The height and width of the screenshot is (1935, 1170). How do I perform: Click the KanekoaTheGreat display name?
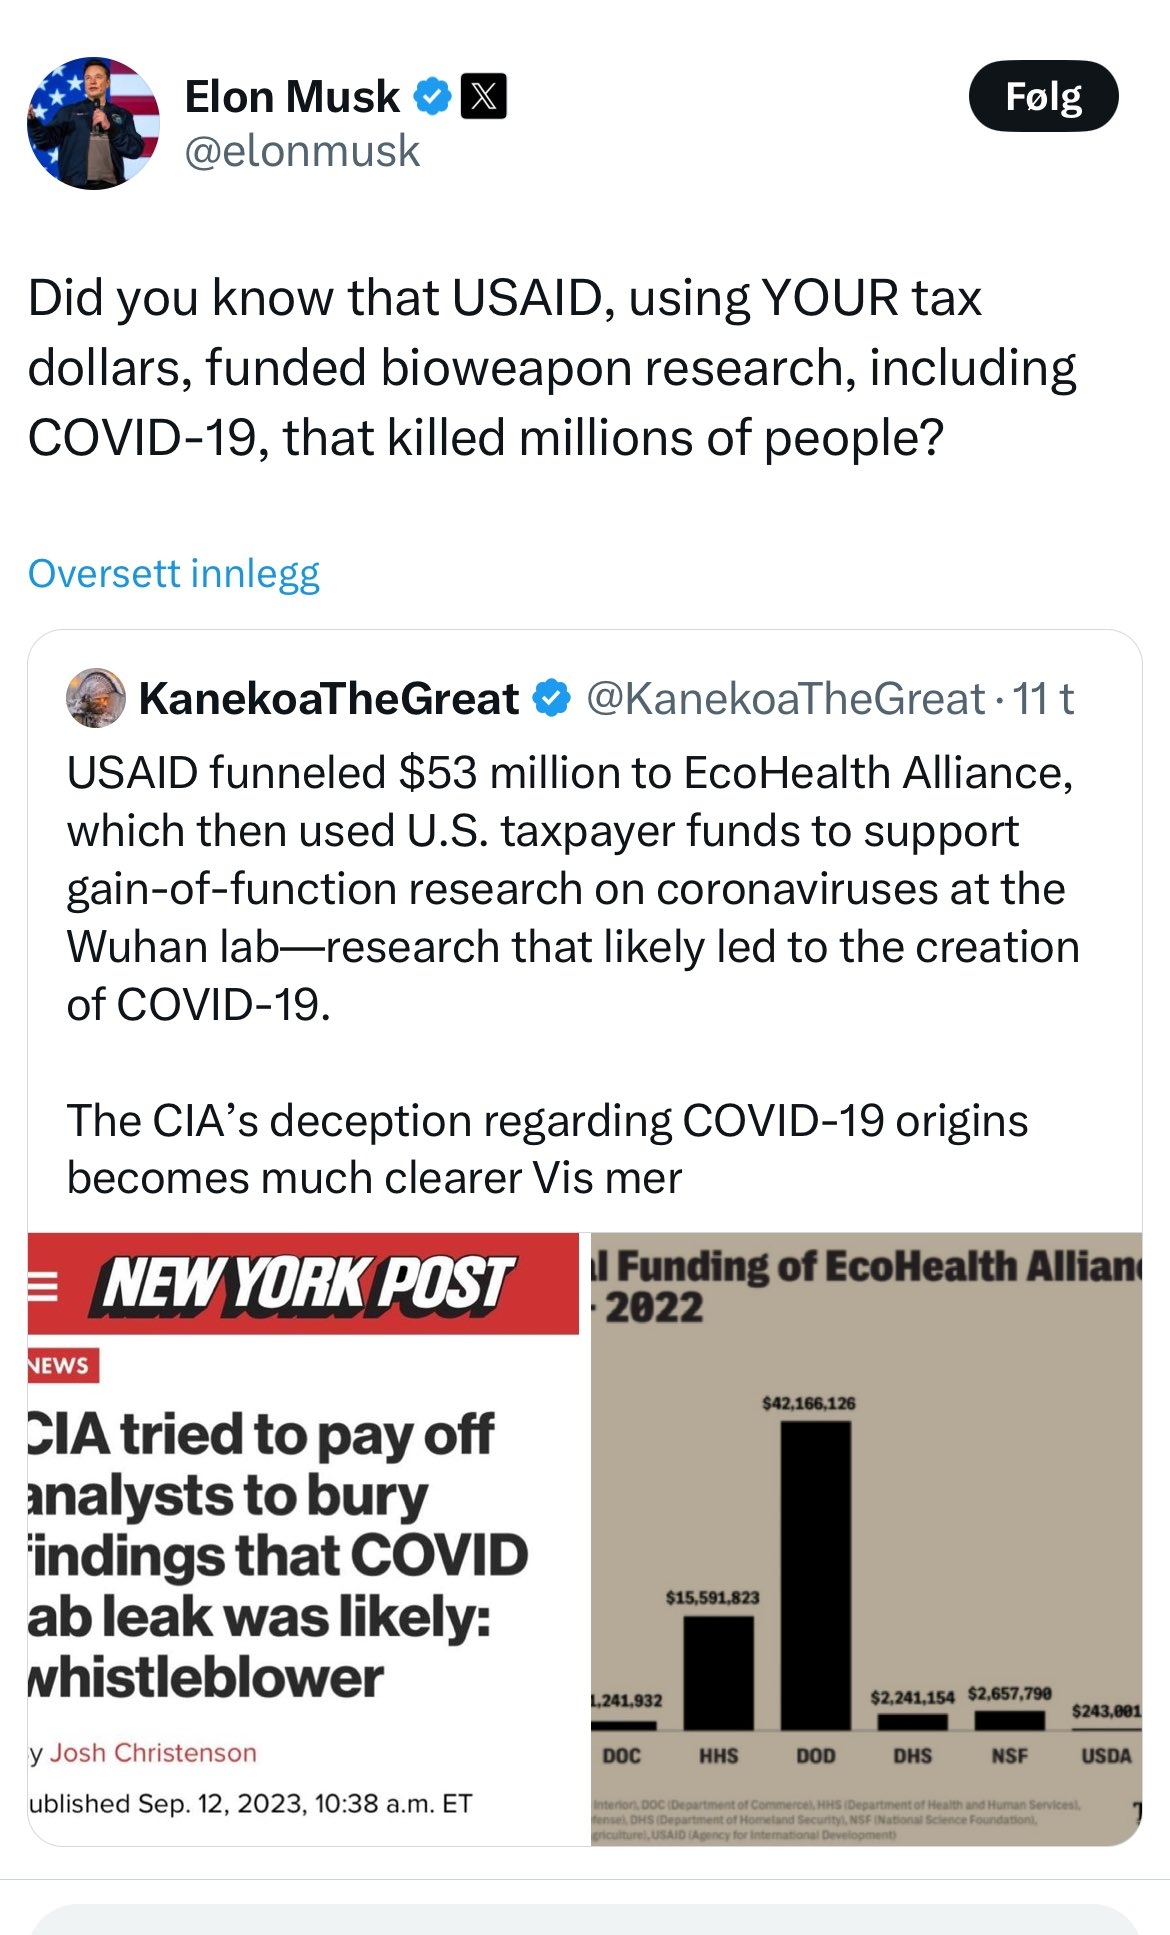tap(329, 698)
